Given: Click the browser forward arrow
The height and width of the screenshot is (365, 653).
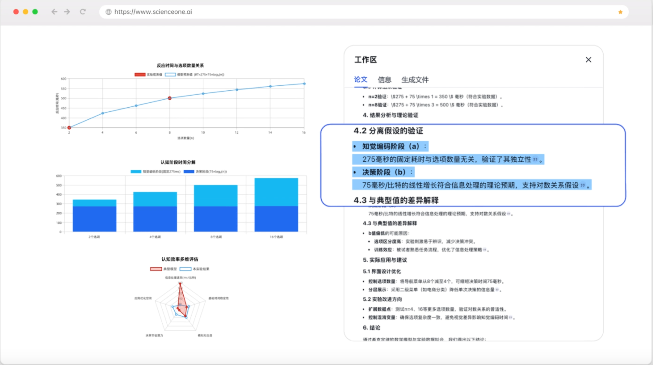Looking at the screenshot, I should coord(67,12).
